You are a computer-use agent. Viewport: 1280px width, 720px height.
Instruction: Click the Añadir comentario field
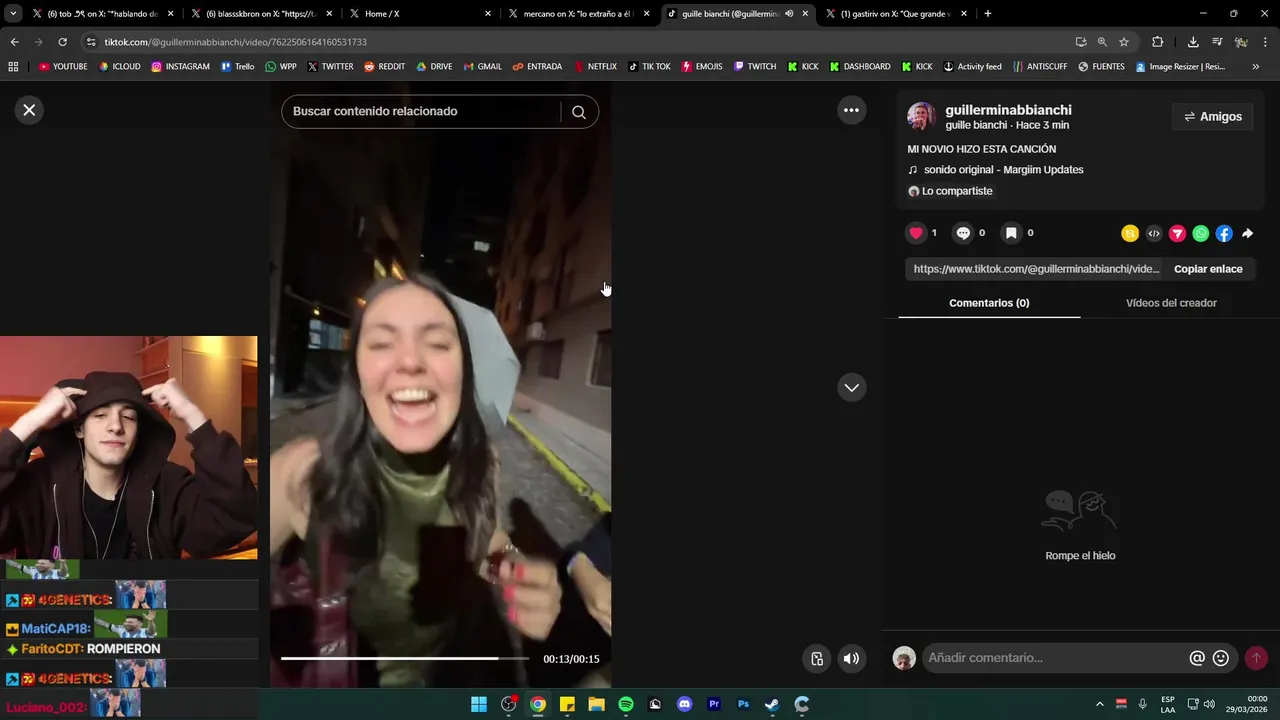[x=1055, y=658]
